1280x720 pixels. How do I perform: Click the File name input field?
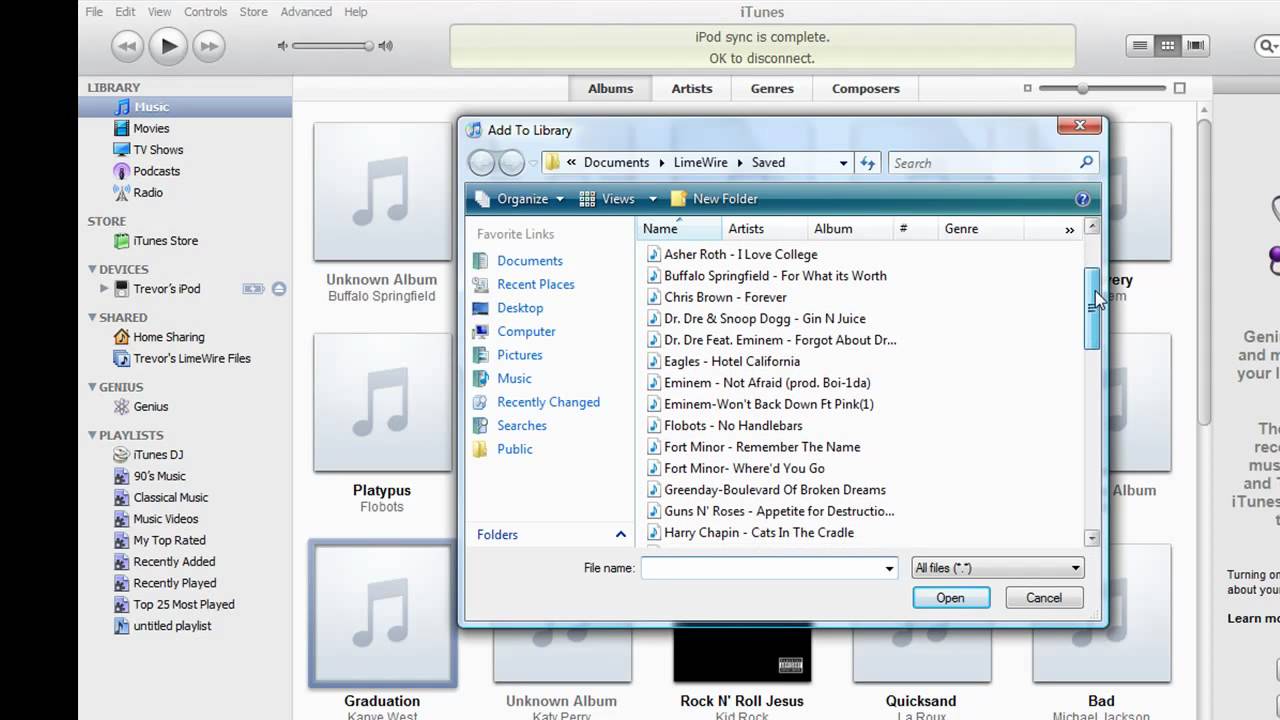[x=768, y=568]
